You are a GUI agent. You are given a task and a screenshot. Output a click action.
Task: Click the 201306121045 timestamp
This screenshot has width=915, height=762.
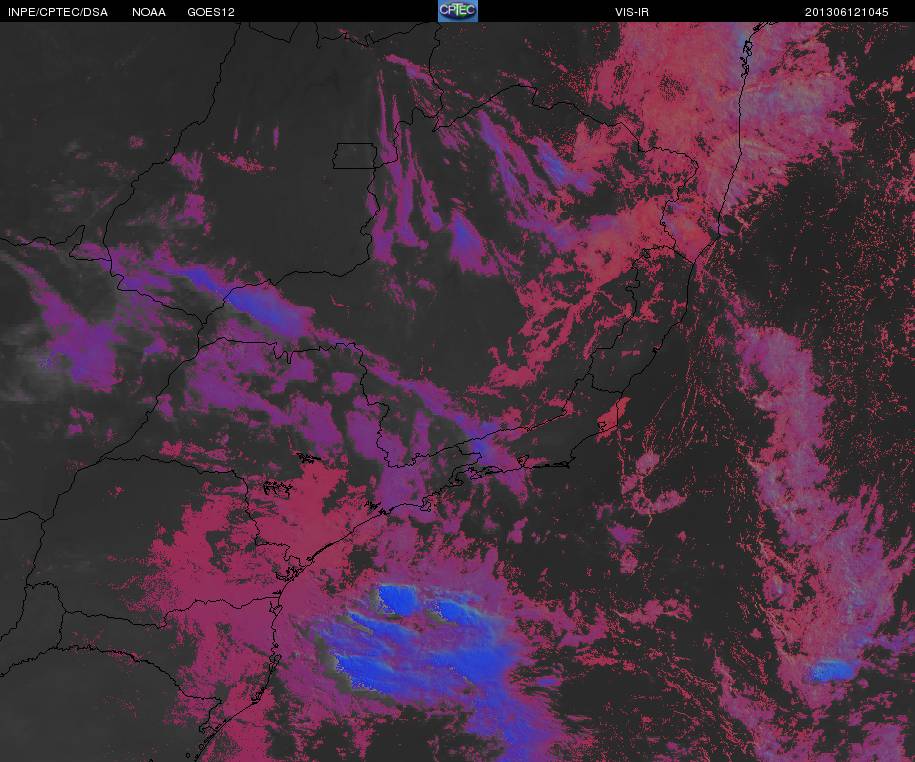(x=847, y=12)
